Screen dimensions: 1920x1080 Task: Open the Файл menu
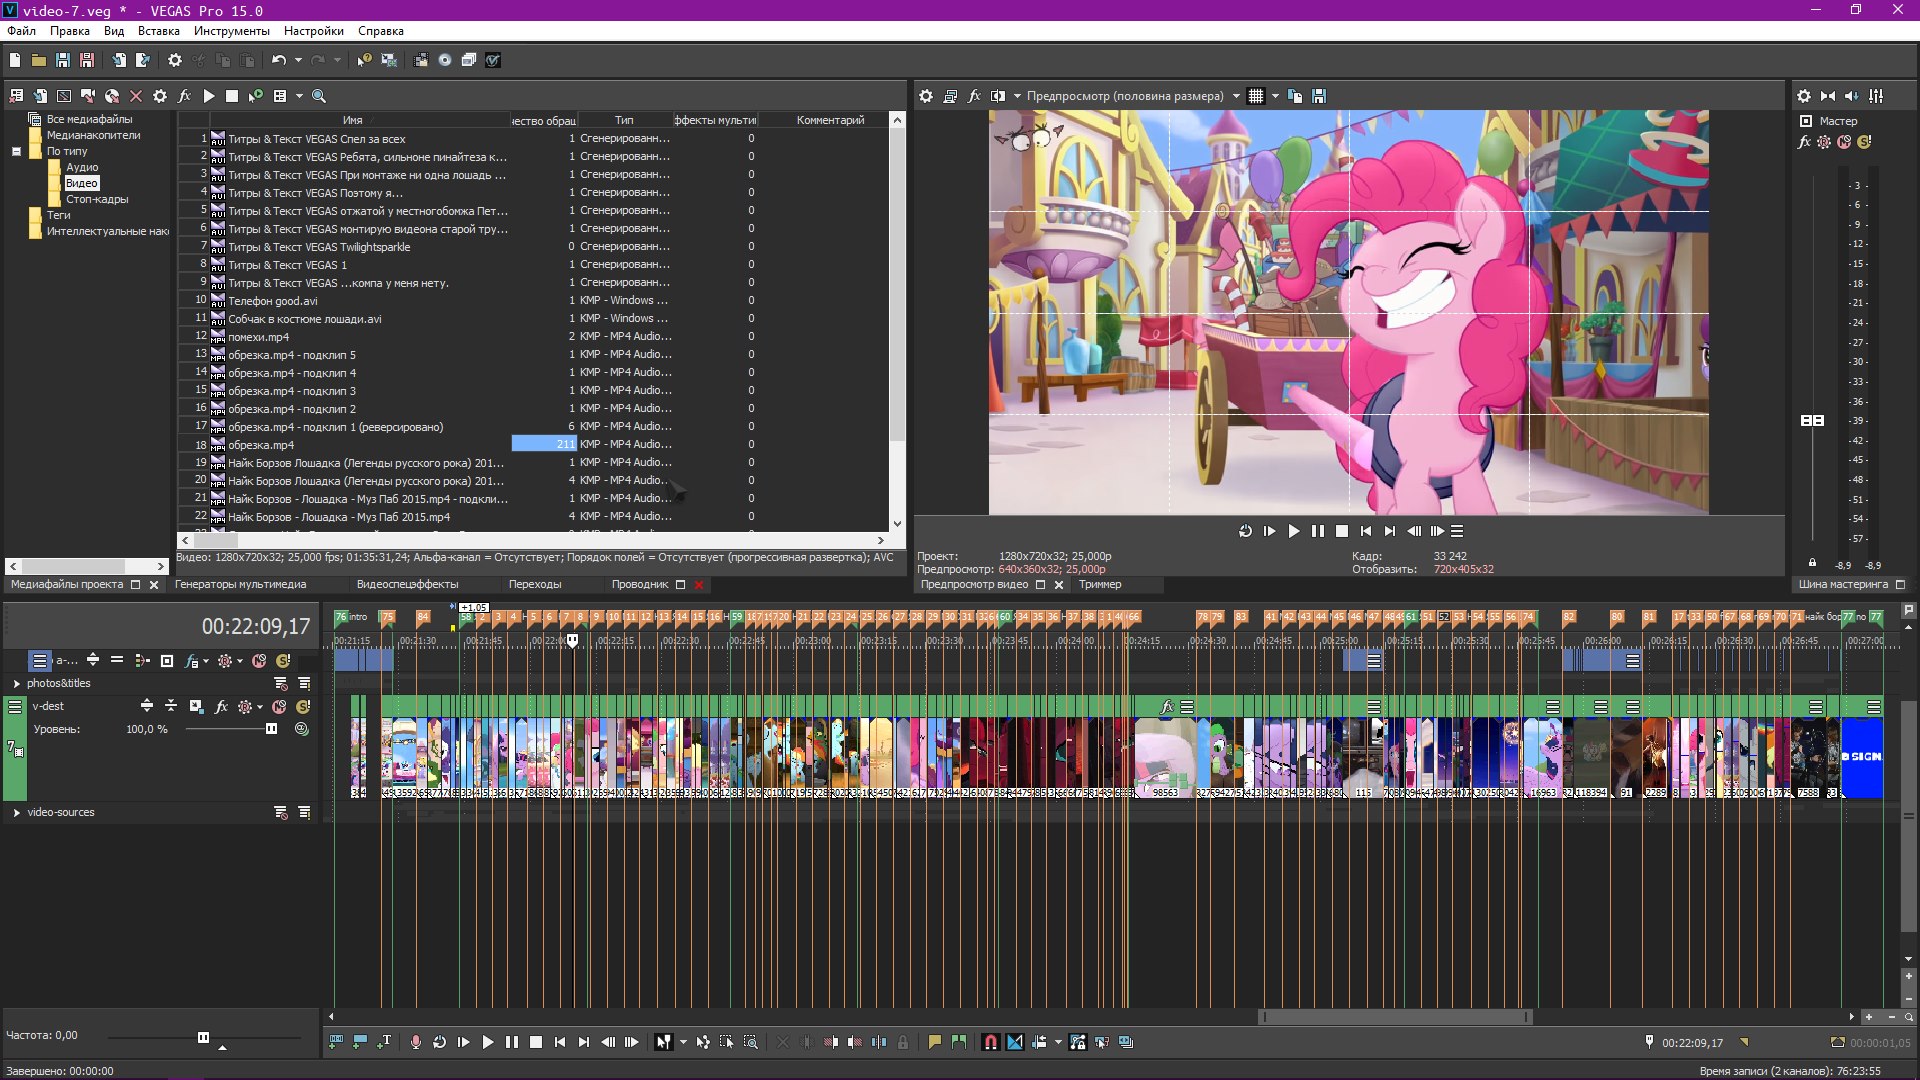tap(21, 31)
